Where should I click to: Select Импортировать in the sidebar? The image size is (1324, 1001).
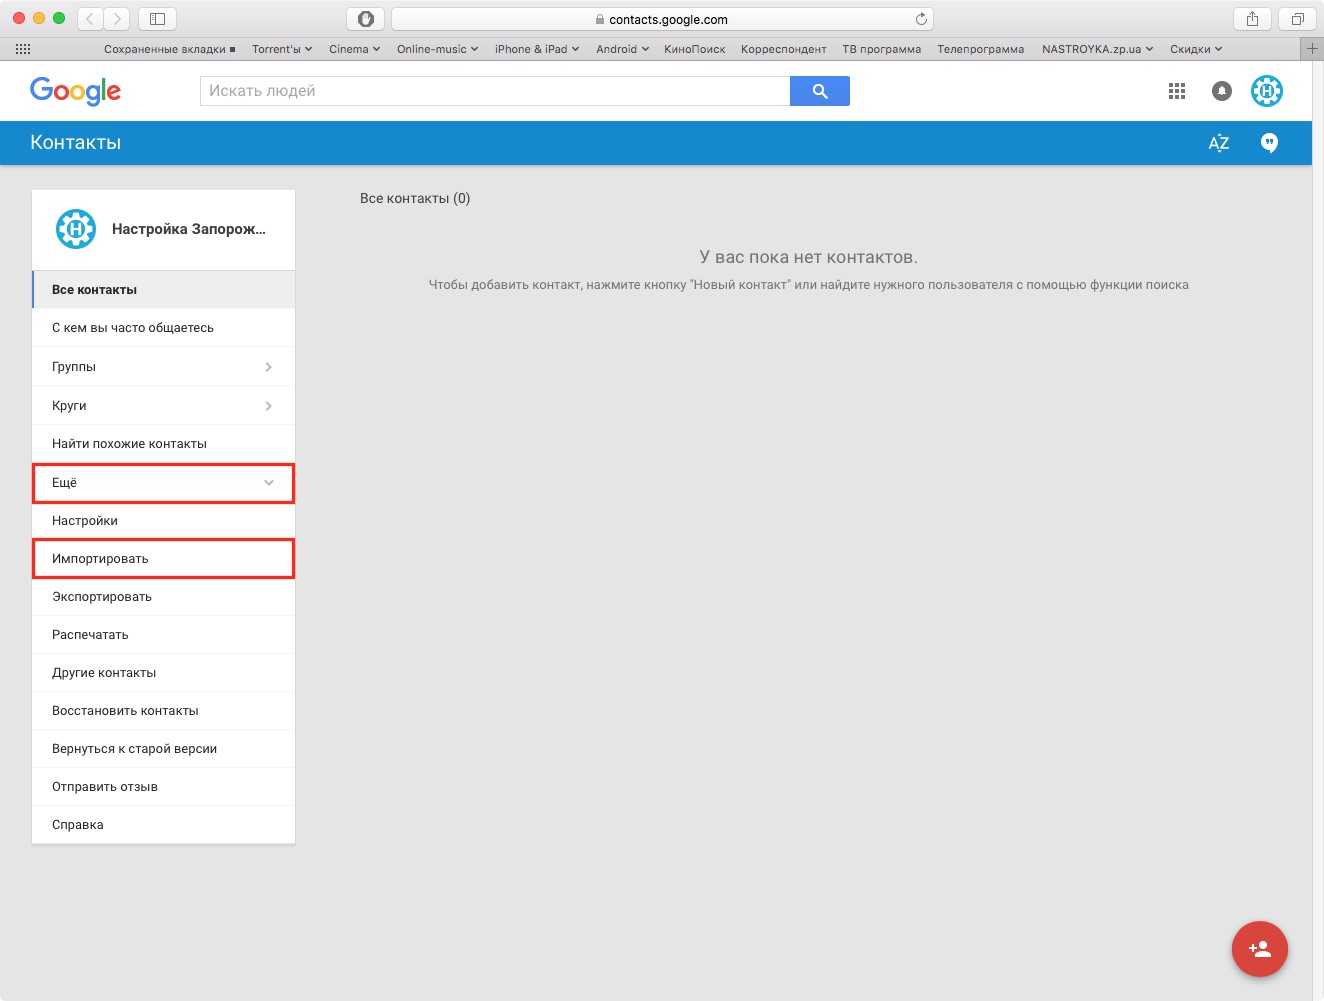[x=163, y=559]
